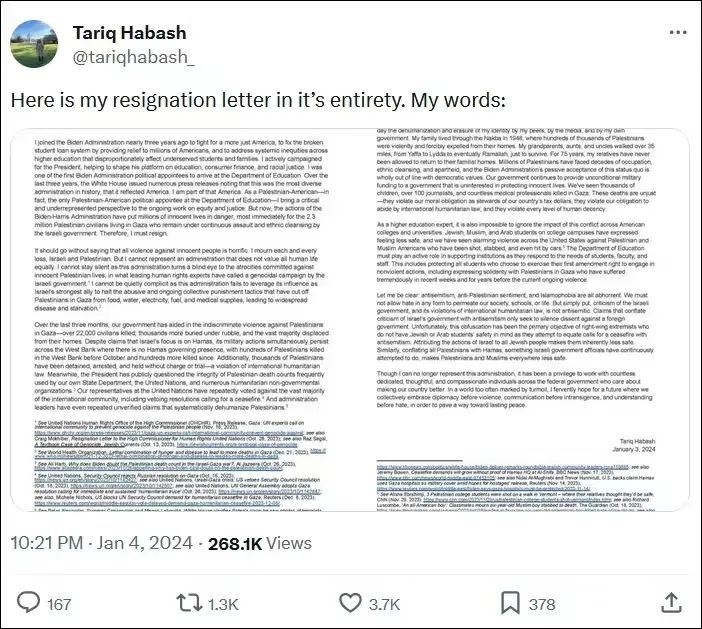Like the post with the heart icon
The width and height of the screenshot is (702, 629).
349,604
